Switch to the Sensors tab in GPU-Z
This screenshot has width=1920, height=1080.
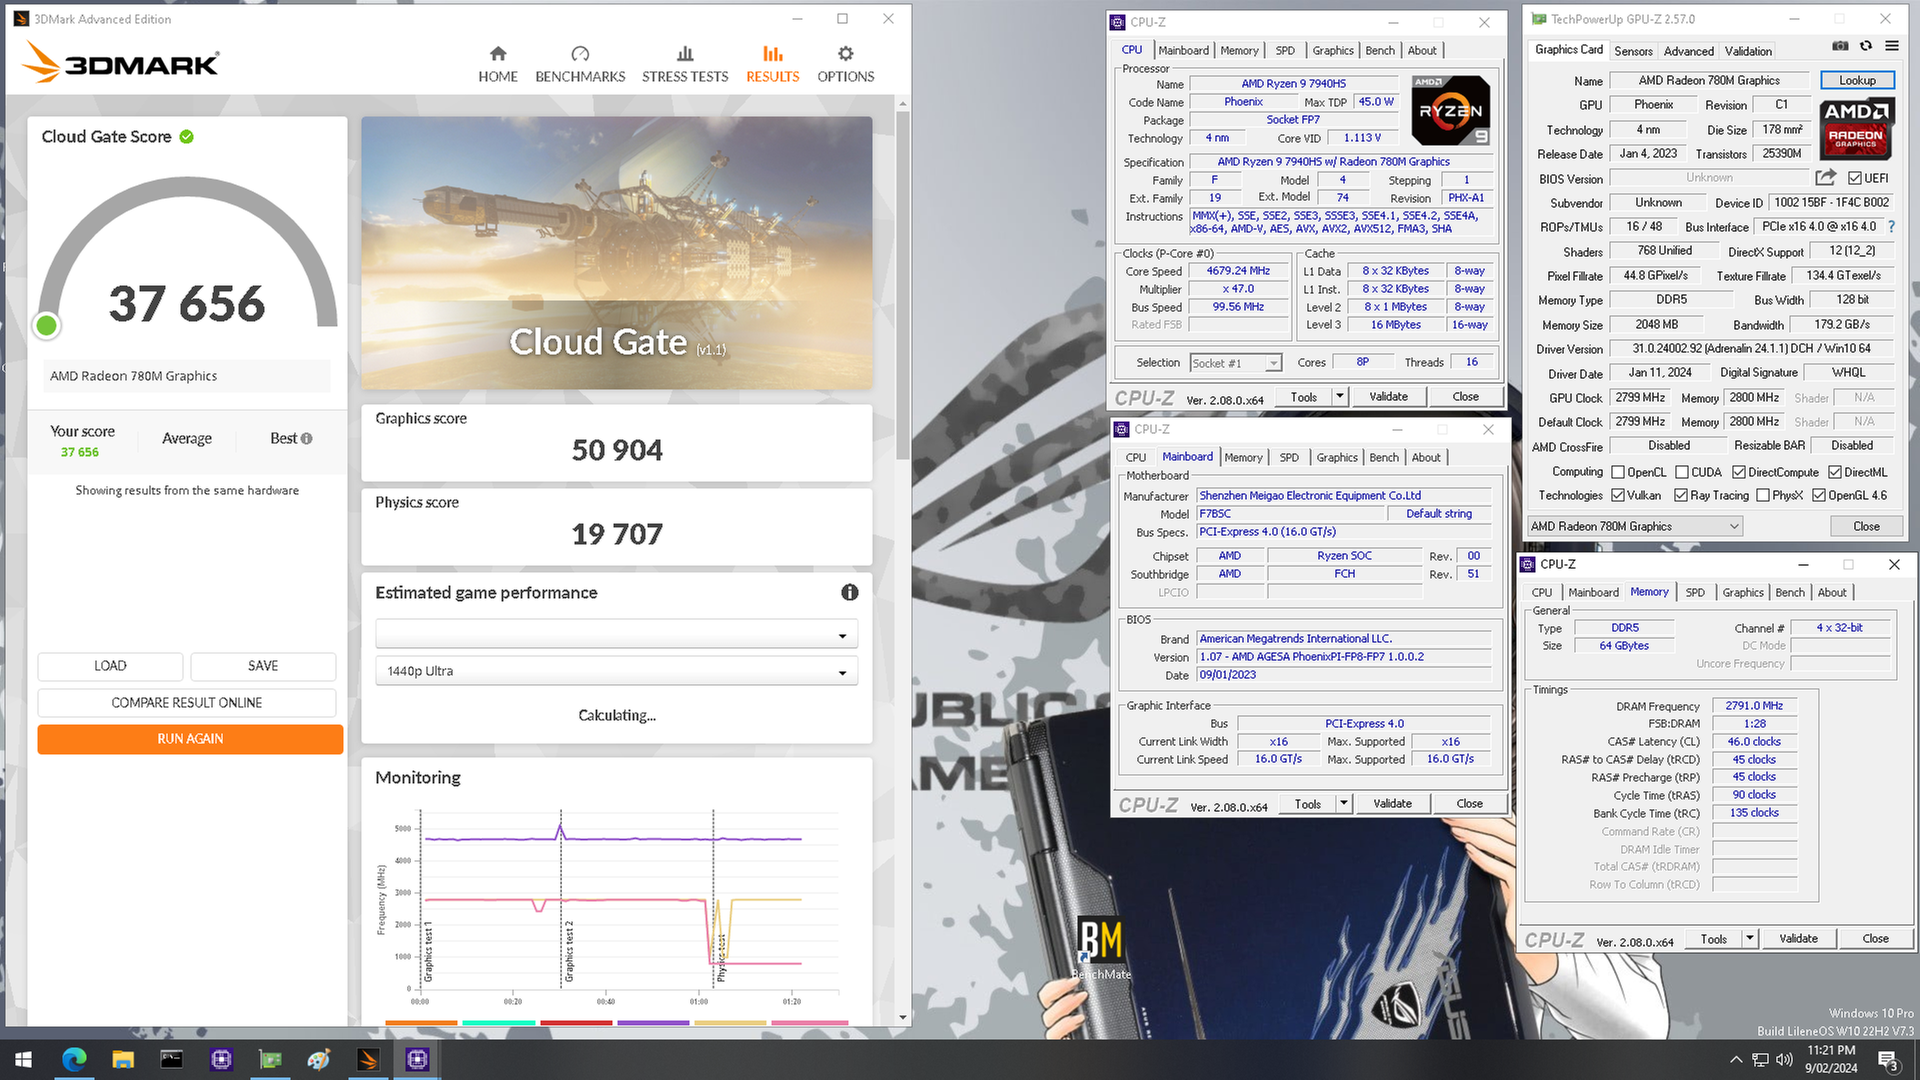click(1633, 51)
